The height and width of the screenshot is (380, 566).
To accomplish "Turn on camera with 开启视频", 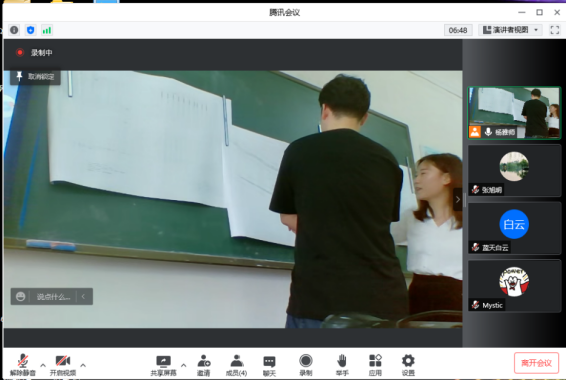I will [63, 365].
